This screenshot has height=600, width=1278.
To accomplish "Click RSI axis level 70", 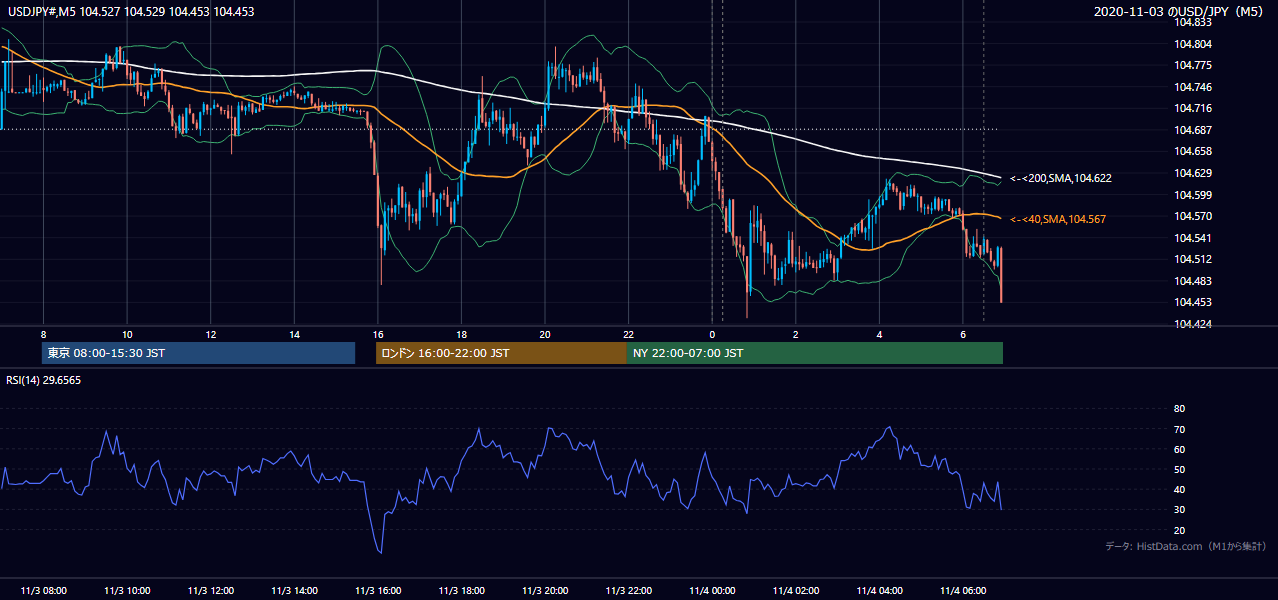I will [x=1179, y=429].
